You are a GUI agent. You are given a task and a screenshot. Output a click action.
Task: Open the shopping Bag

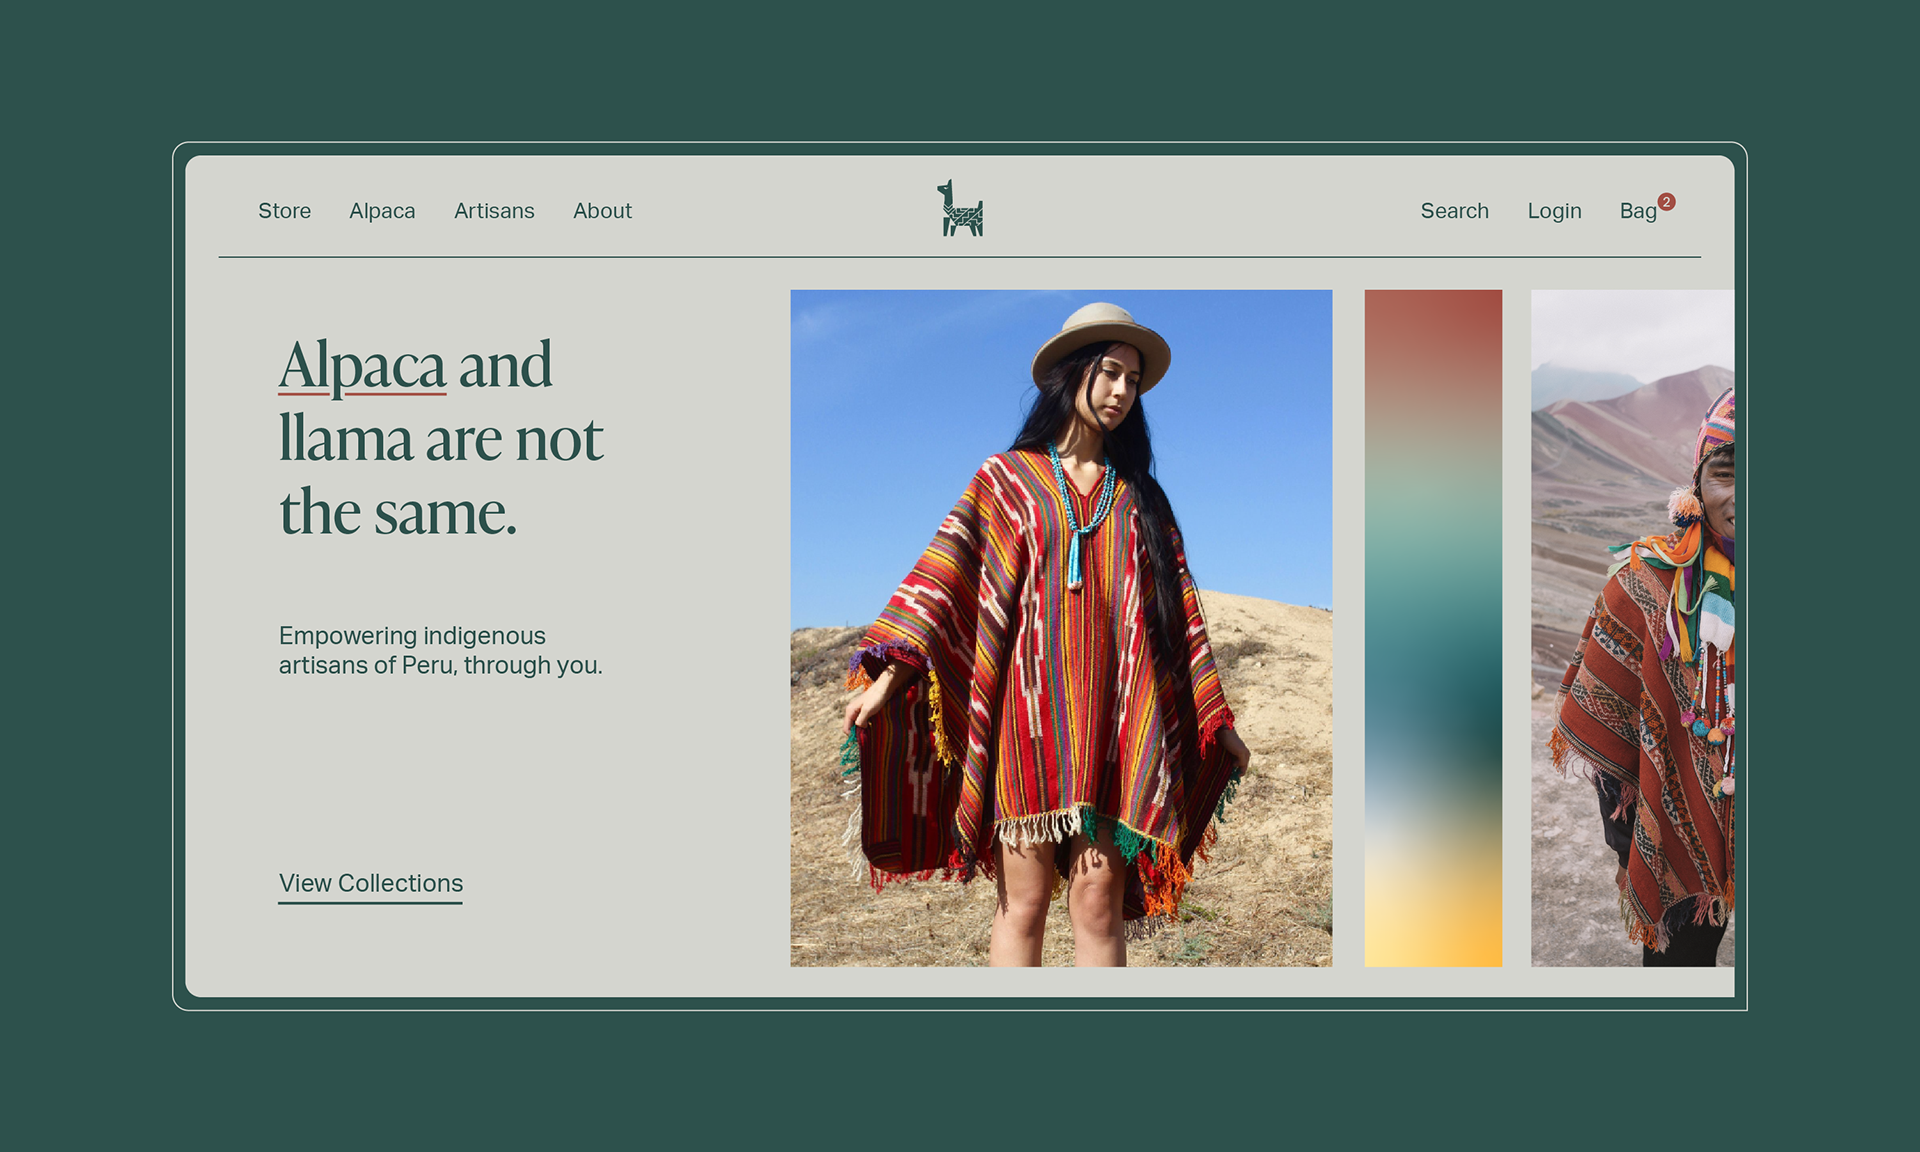pos(1638,211)
